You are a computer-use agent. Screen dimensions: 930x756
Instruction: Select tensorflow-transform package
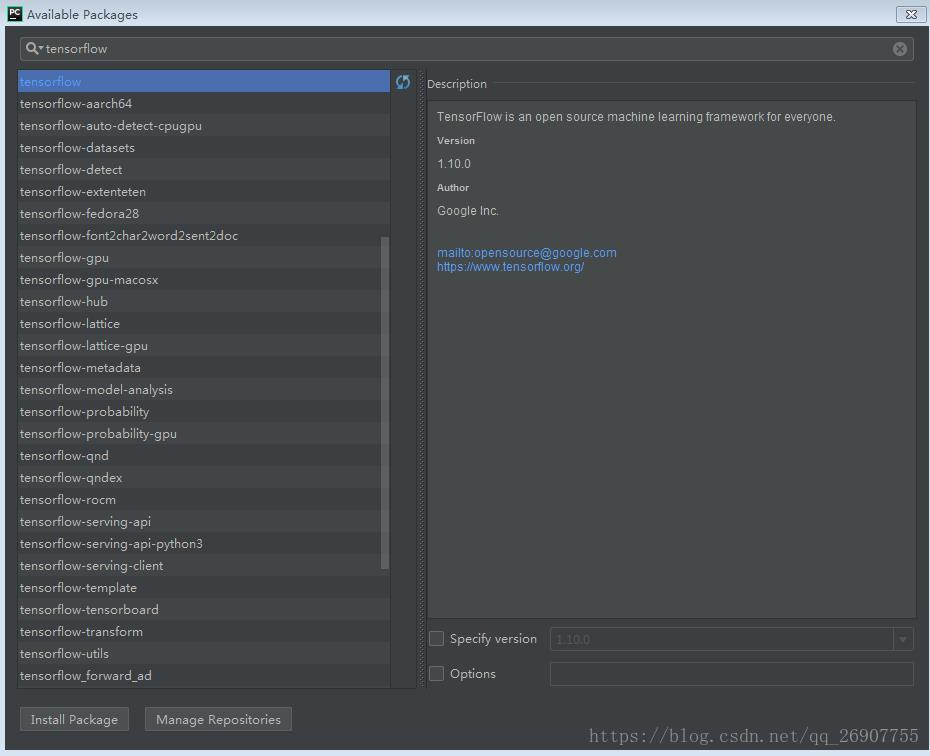click(203, 631)
